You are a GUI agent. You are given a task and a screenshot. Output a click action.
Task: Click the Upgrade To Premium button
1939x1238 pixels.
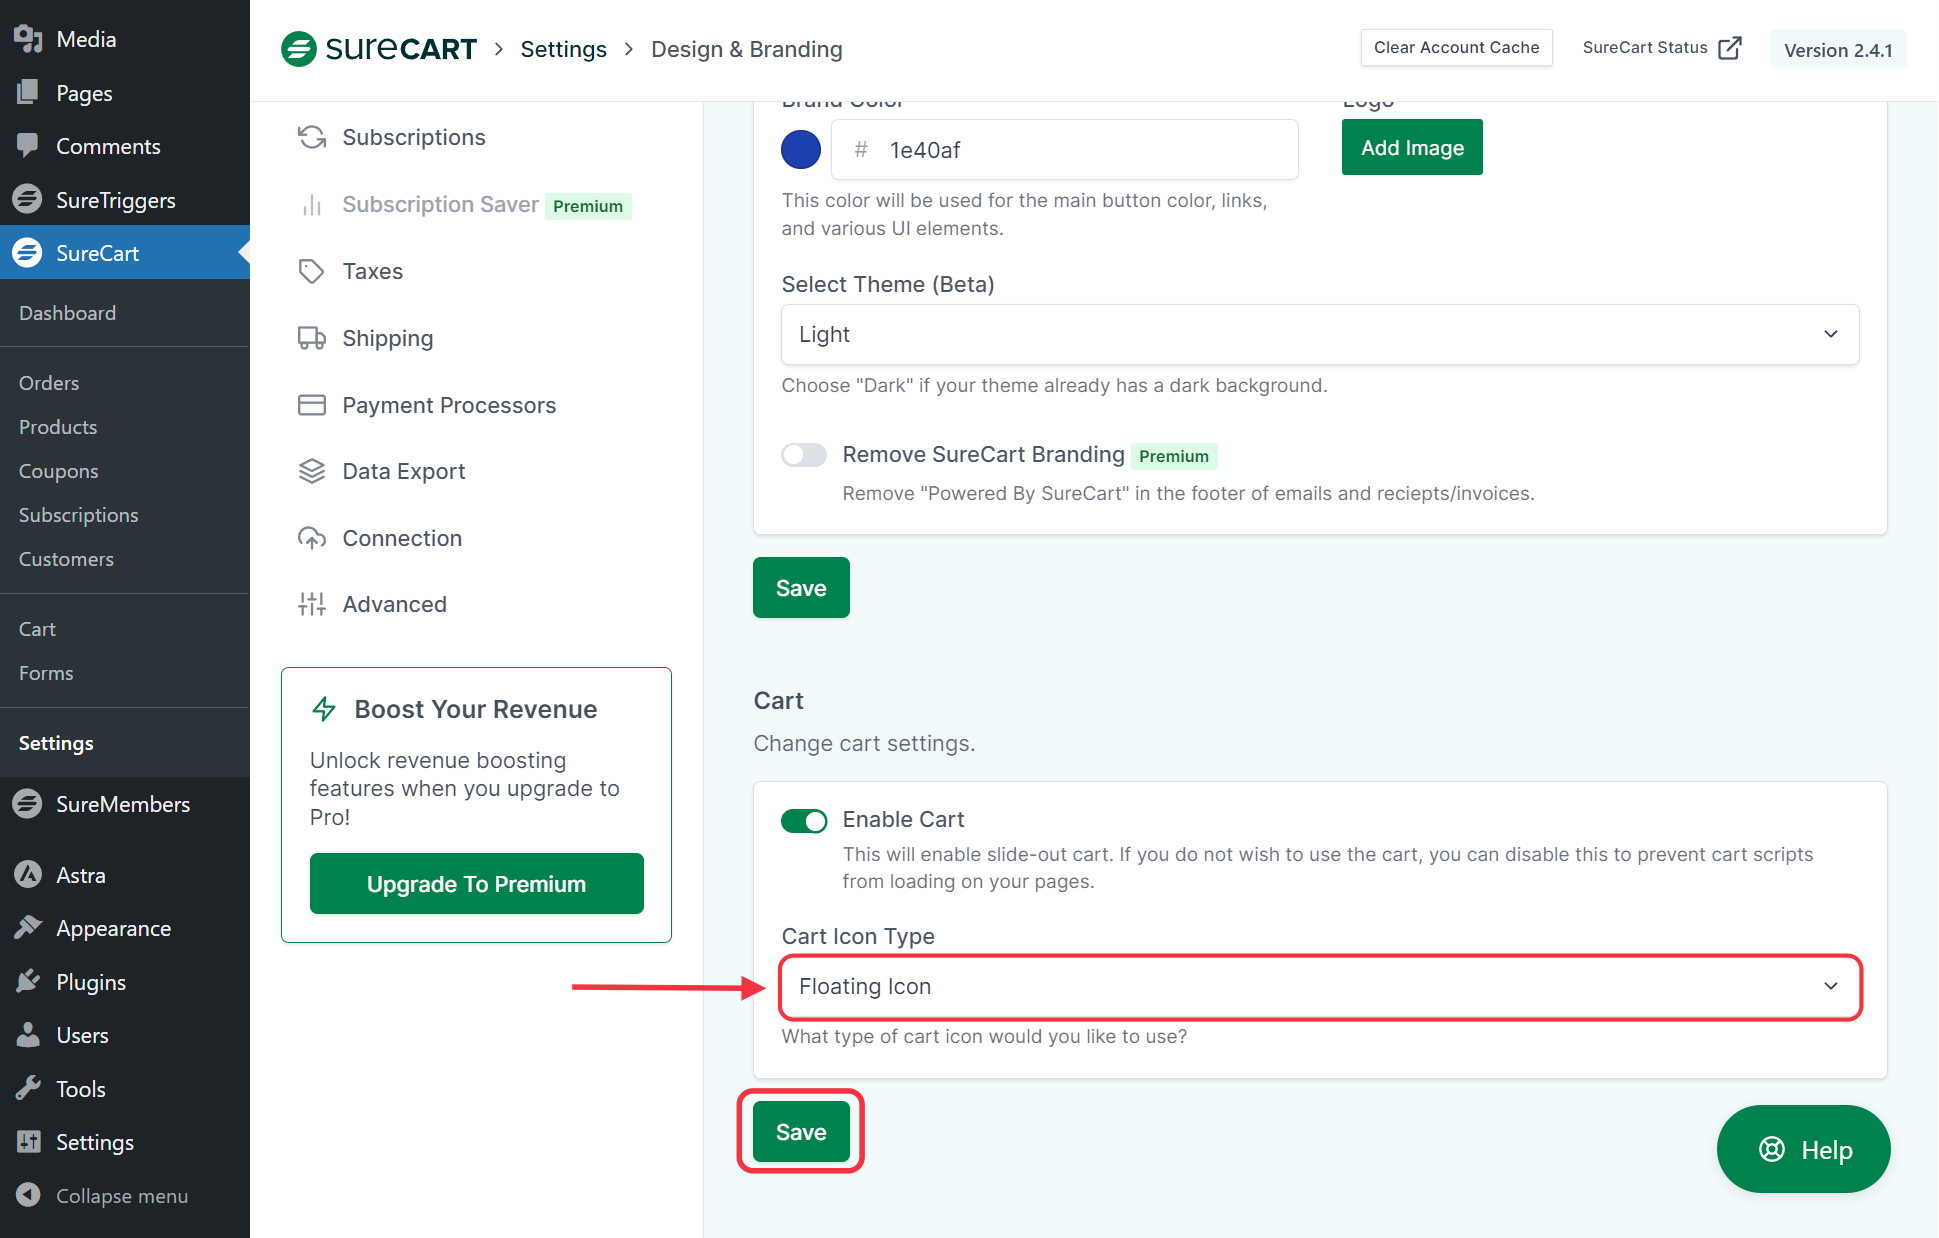(476, 883)
